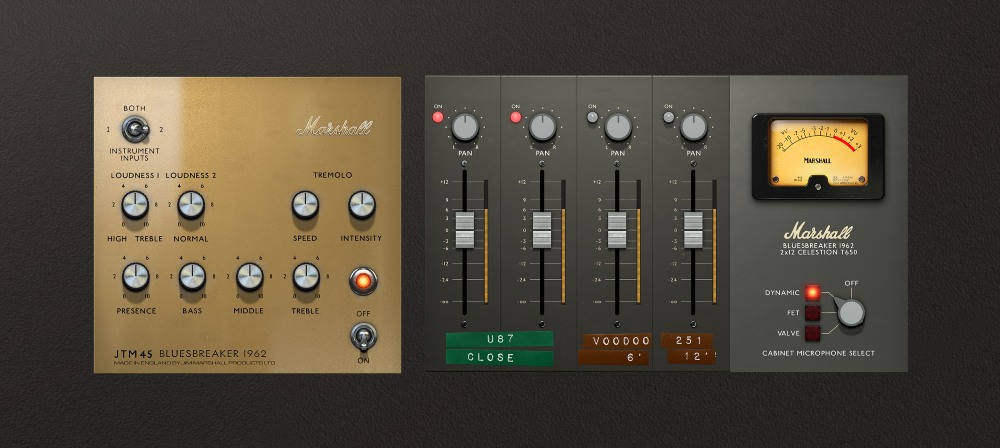Flip the Instrument Inputs toggle switch
The image size is (1000, 448).
(132, 130)
